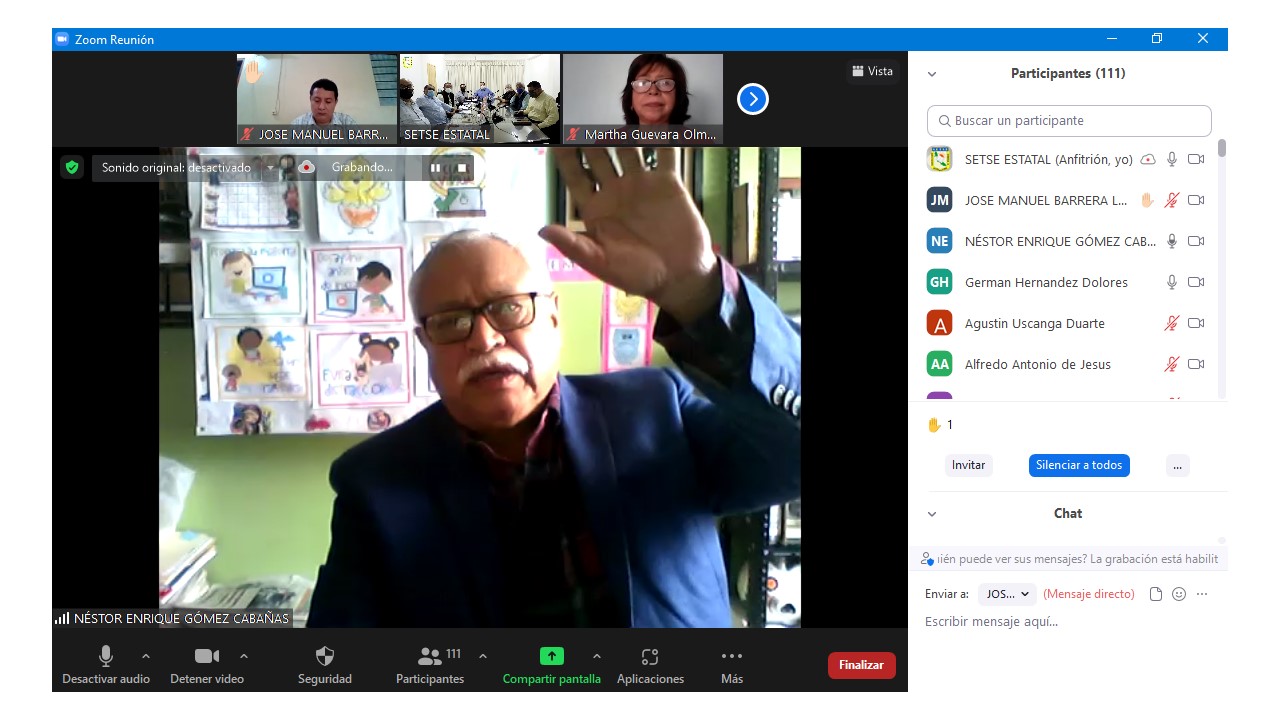Open share options arrow beside Compartir pantalla

click(597, 656)
